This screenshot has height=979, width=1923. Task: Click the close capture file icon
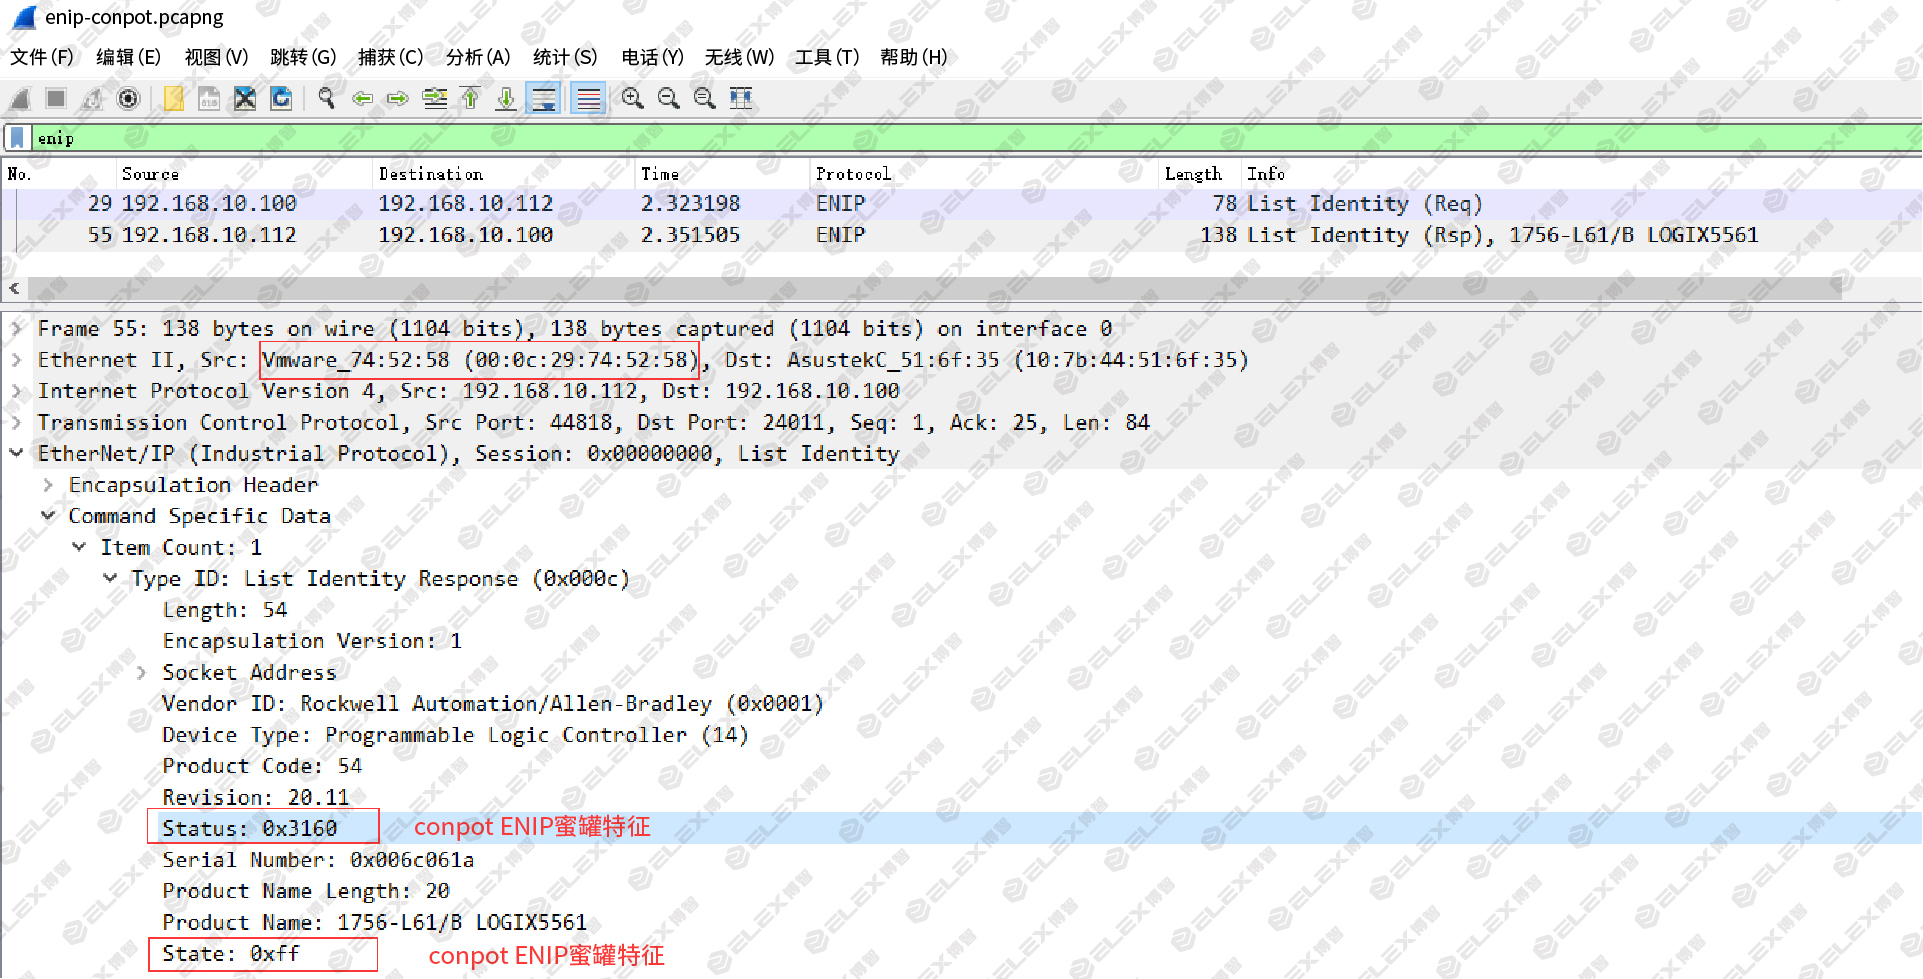click(x=245, y=98)
